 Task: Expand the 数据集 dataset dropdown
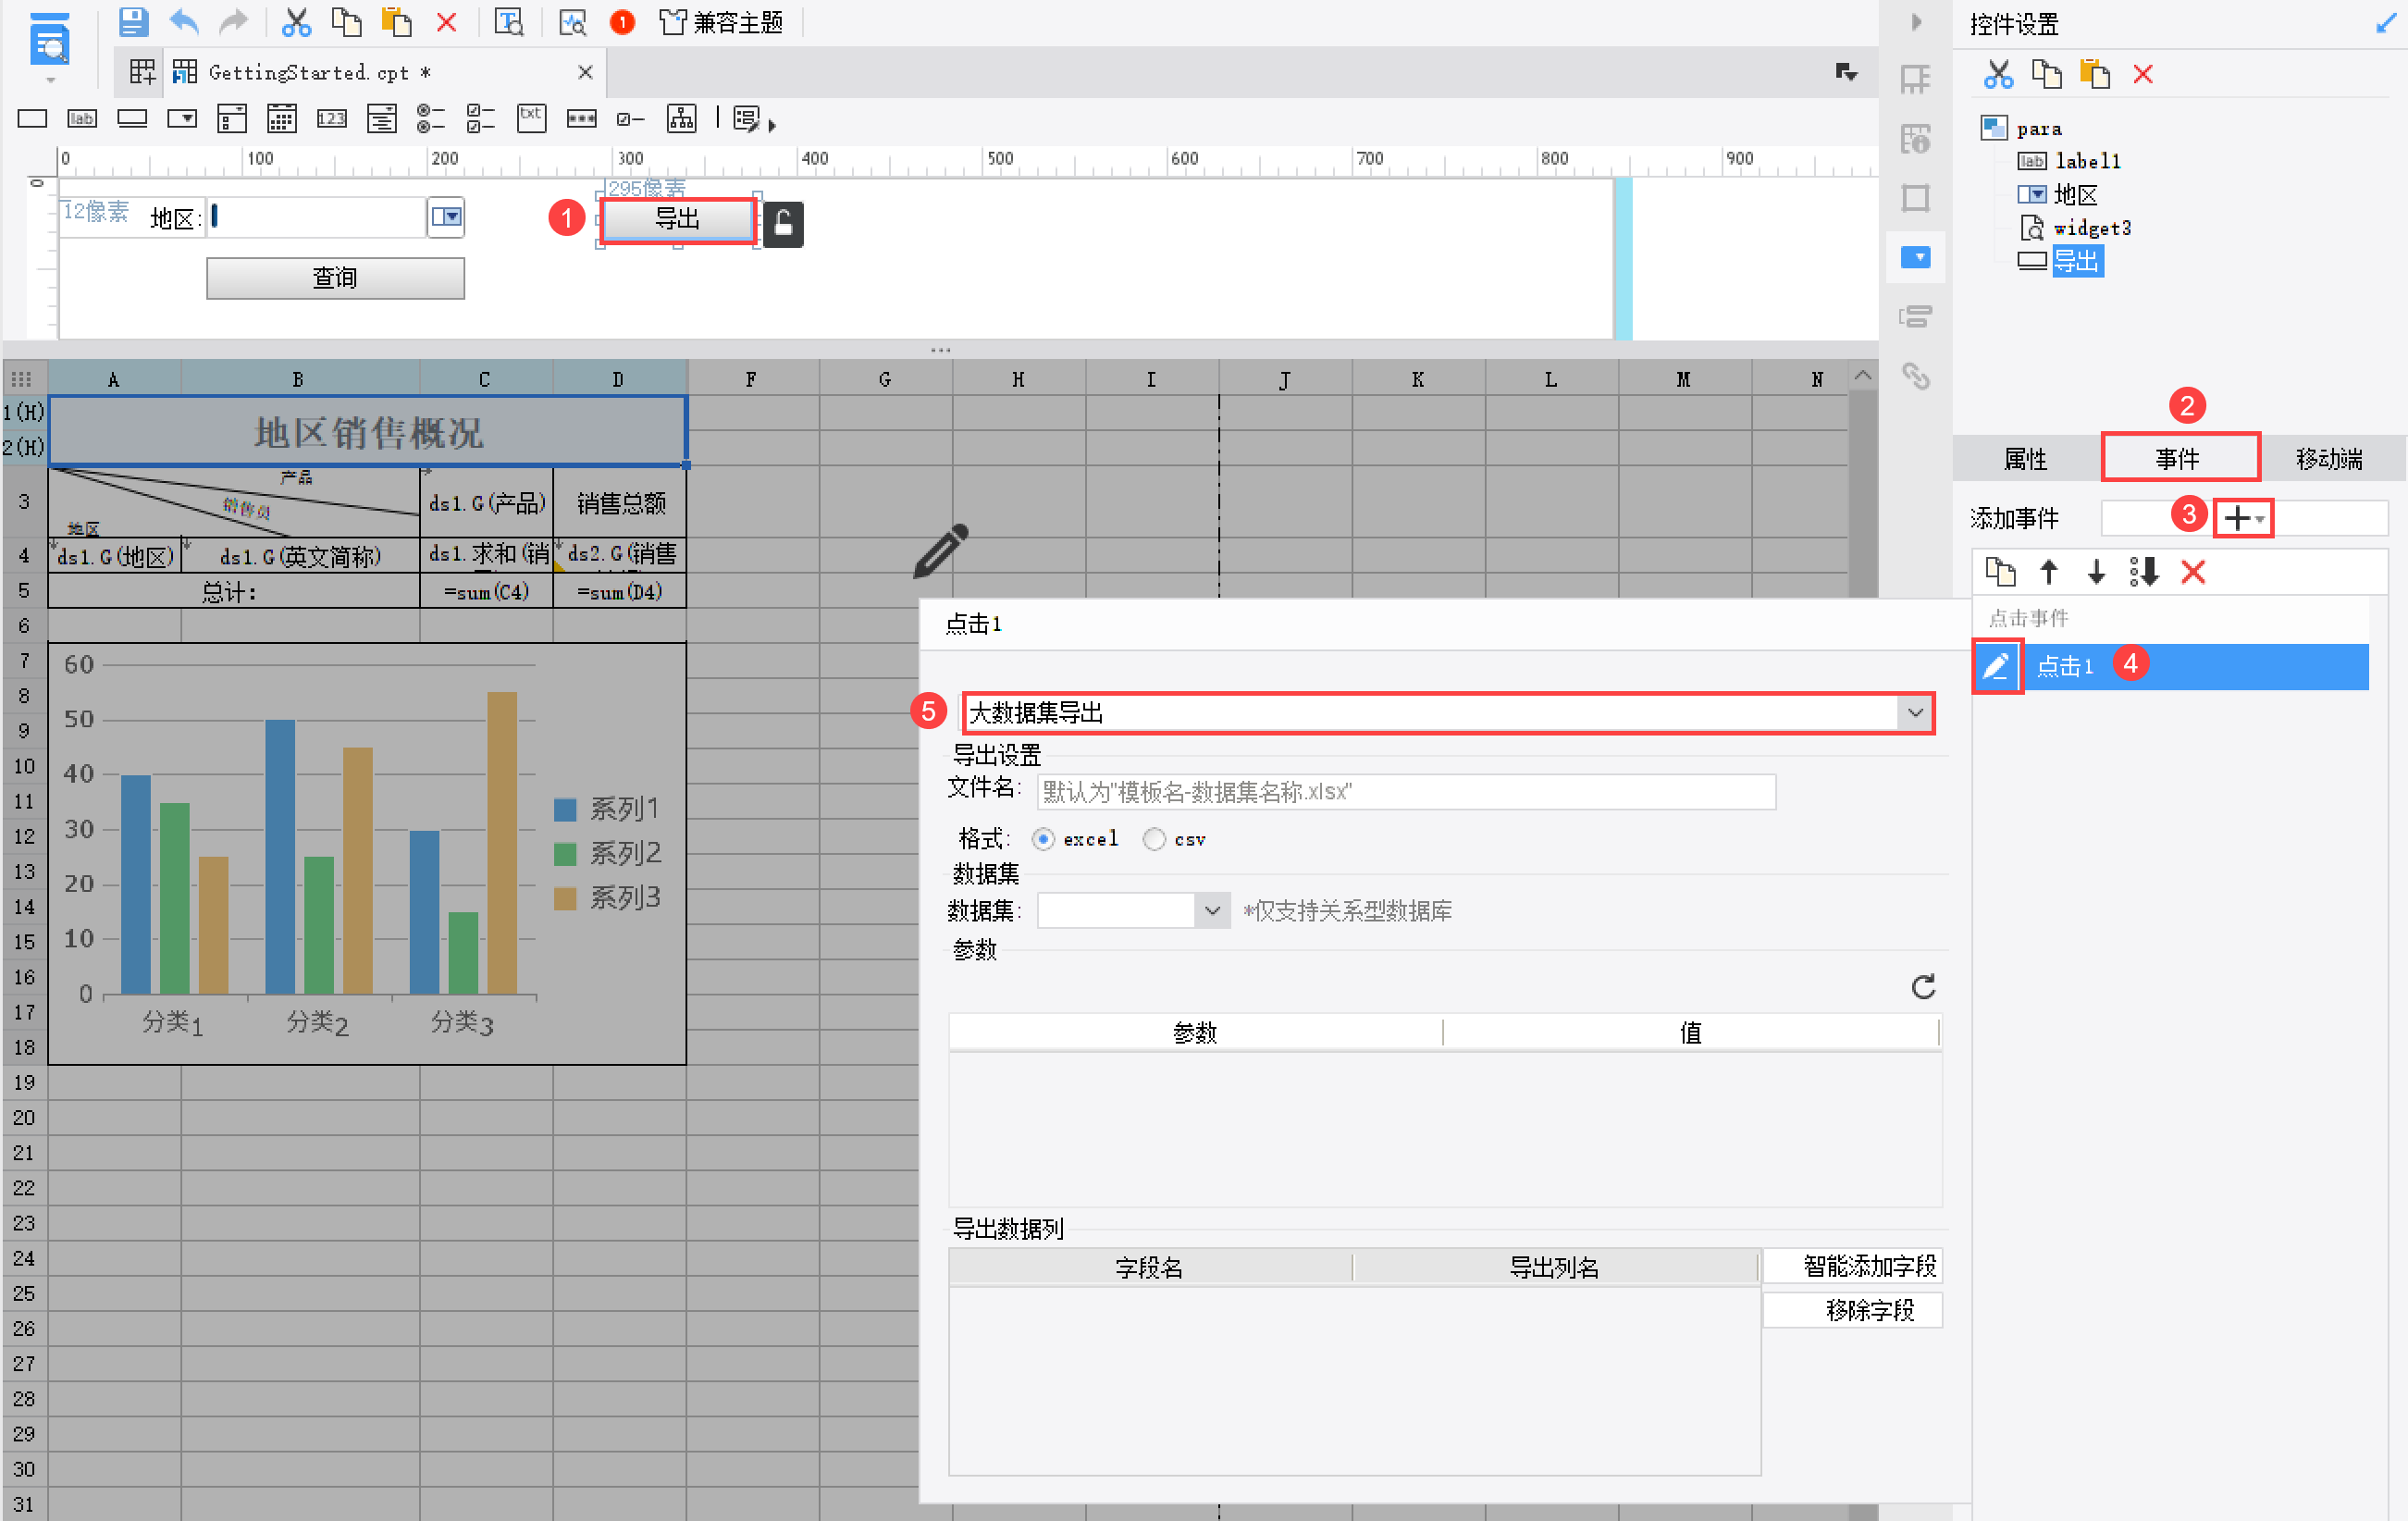point(1212,910)
